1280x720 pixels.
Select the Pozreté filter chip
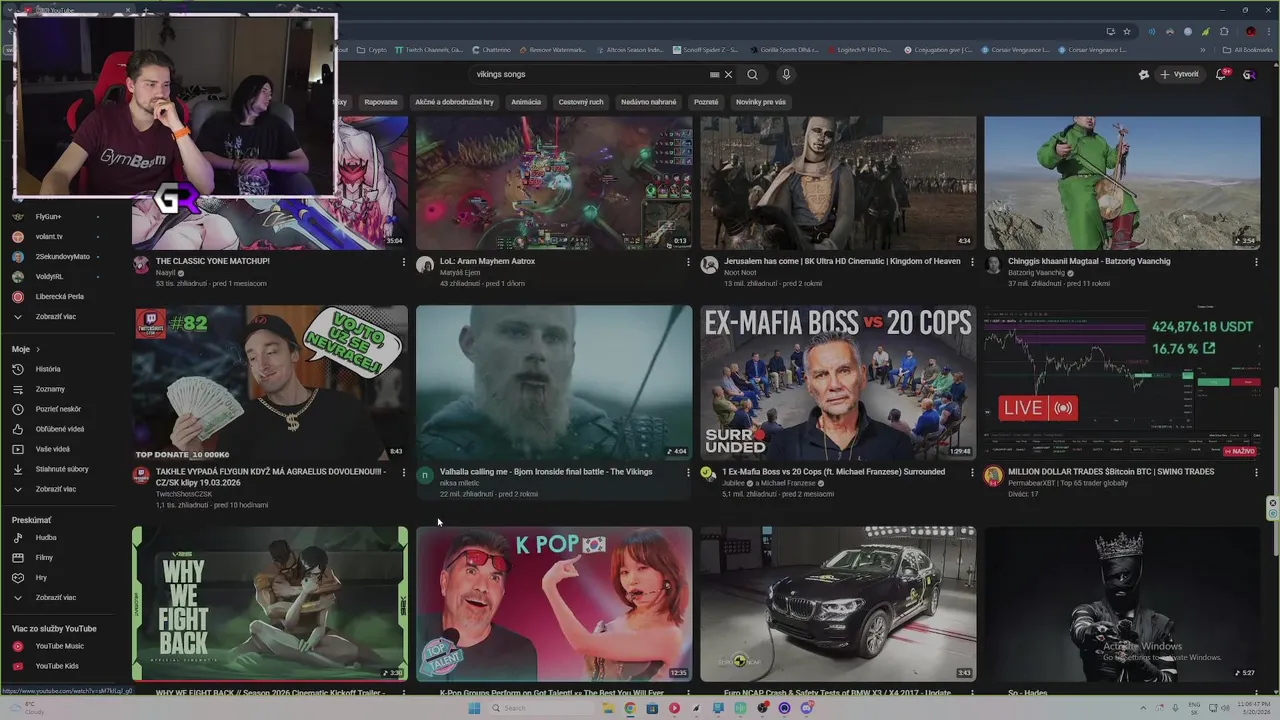706,102
